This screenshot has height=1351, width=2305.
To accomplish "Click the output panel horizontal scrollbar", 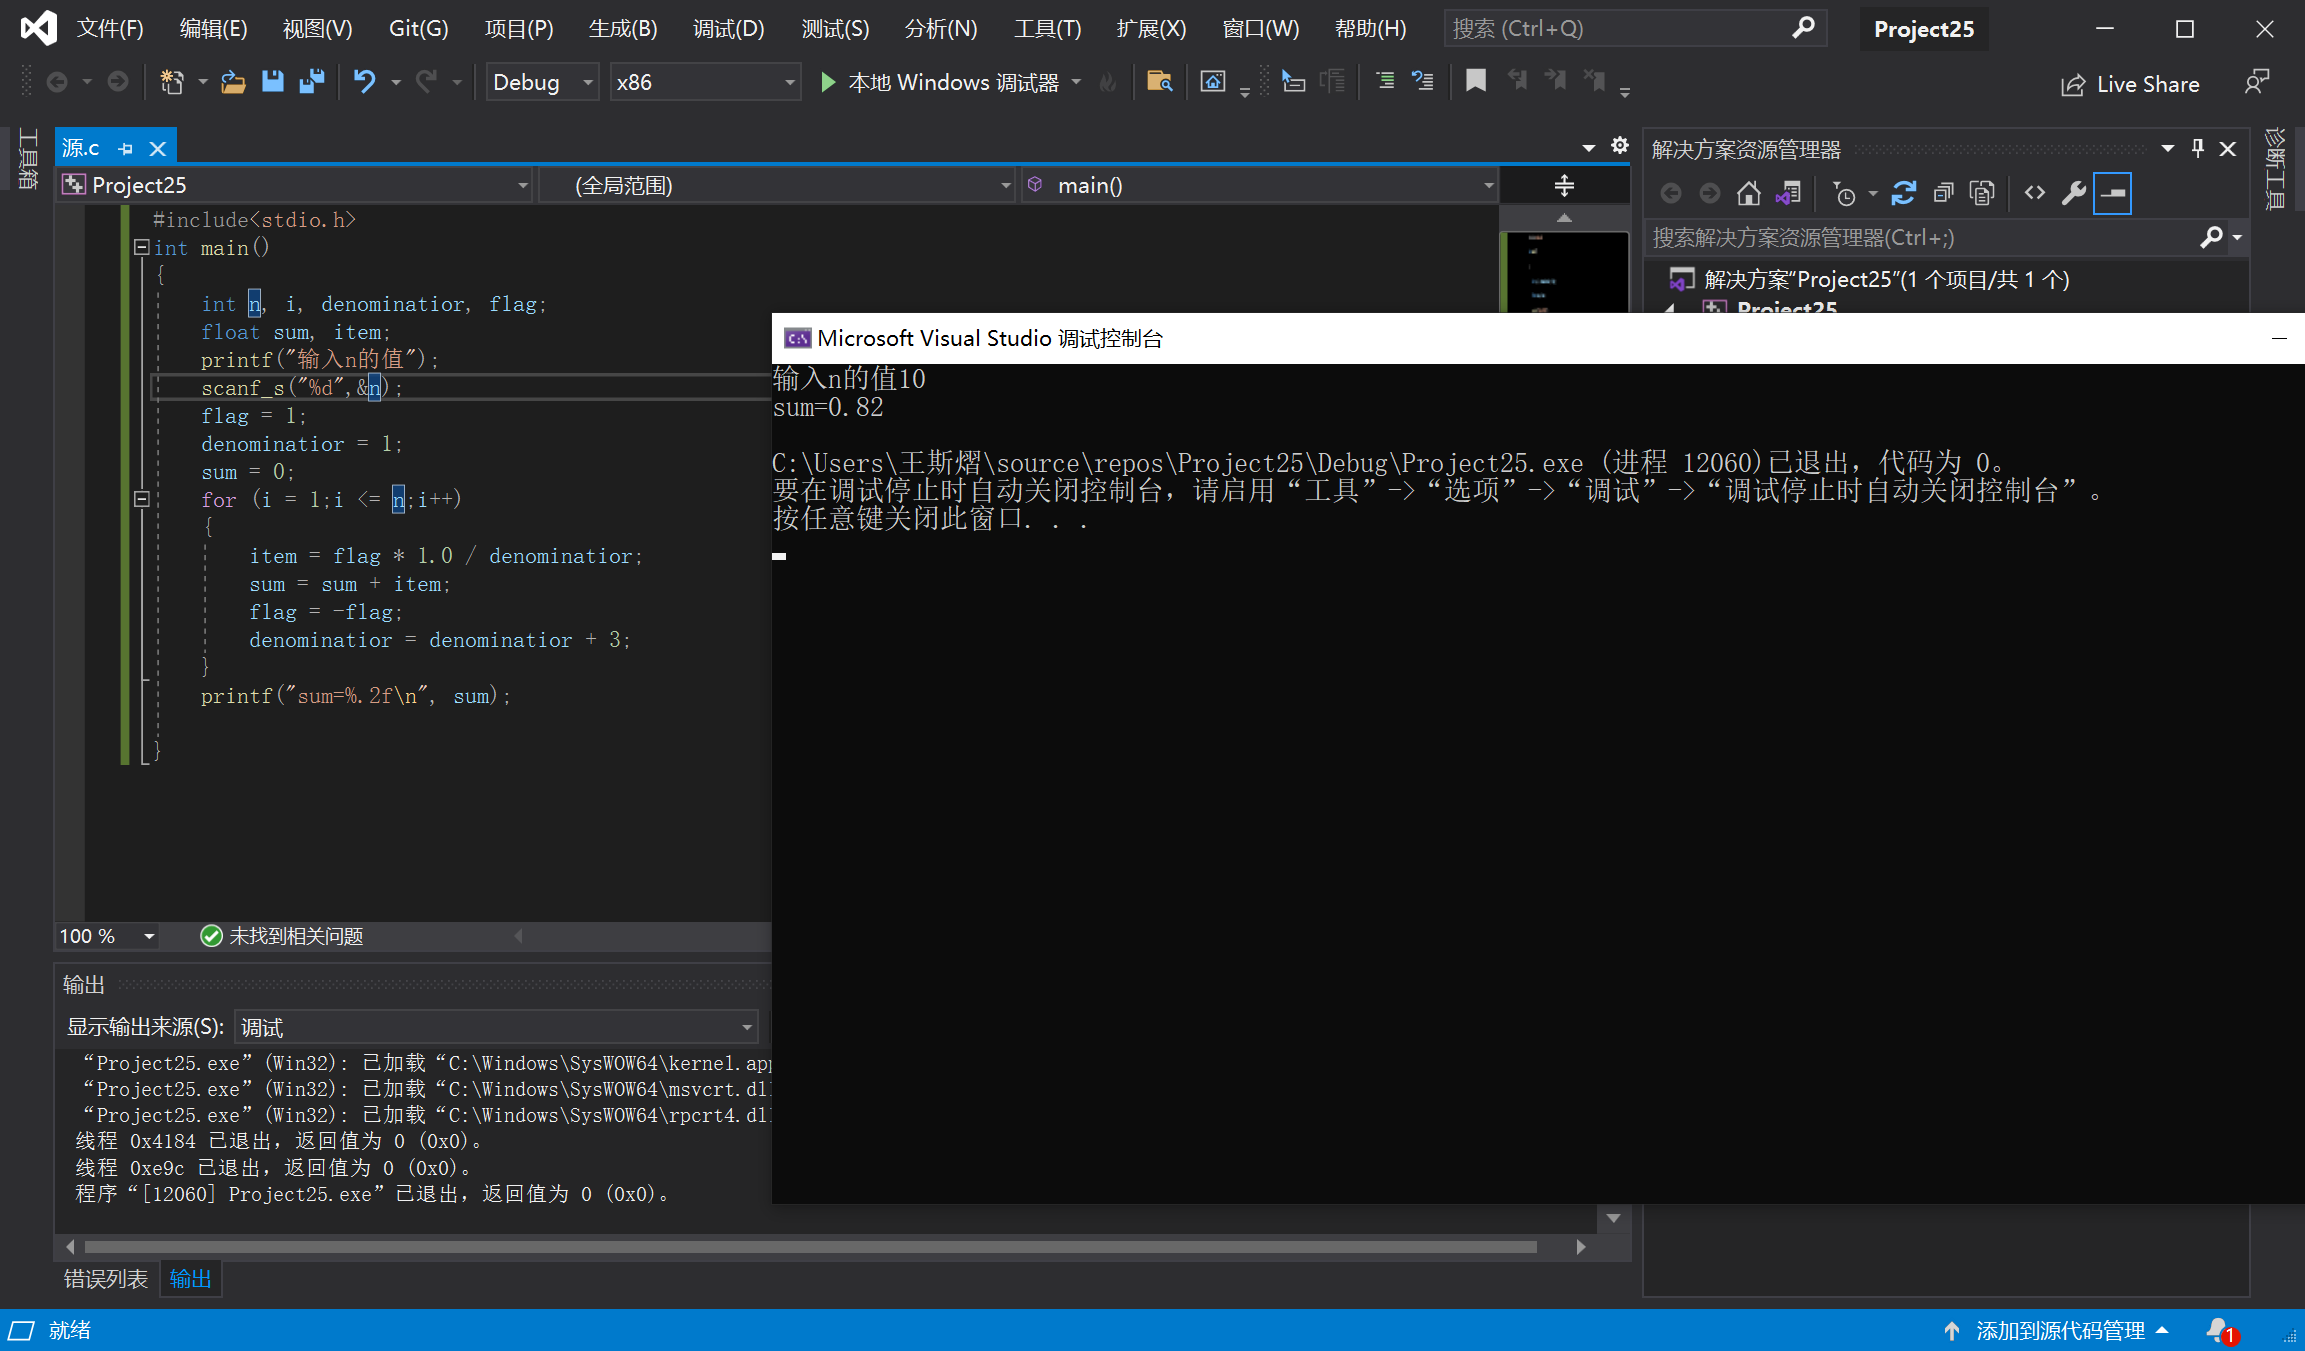I will (810, 1247).
